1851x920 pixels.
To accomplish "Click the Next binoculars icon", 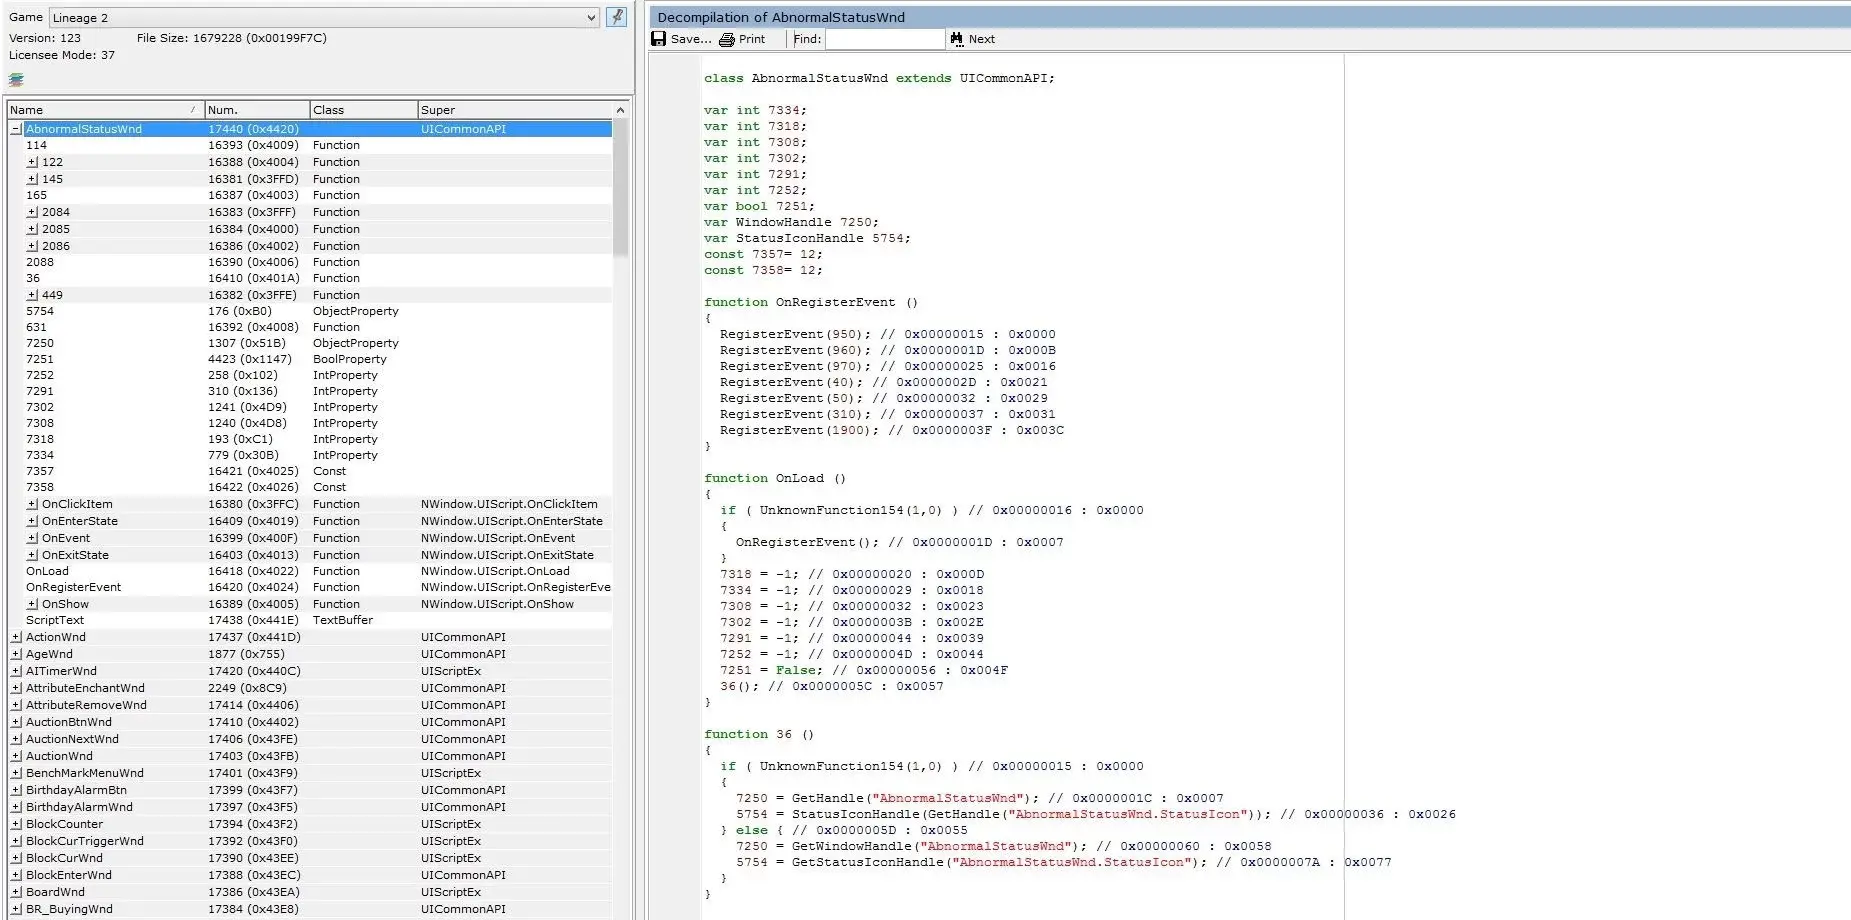I will coord(957,39).
